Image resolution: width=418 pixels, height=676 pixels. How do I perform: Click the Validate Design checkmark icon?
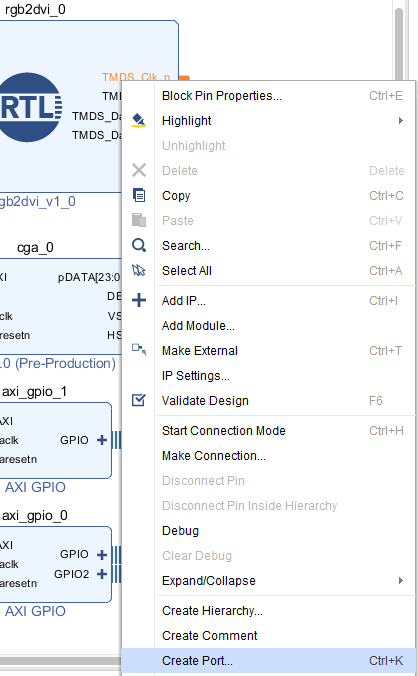coord(139,400)
